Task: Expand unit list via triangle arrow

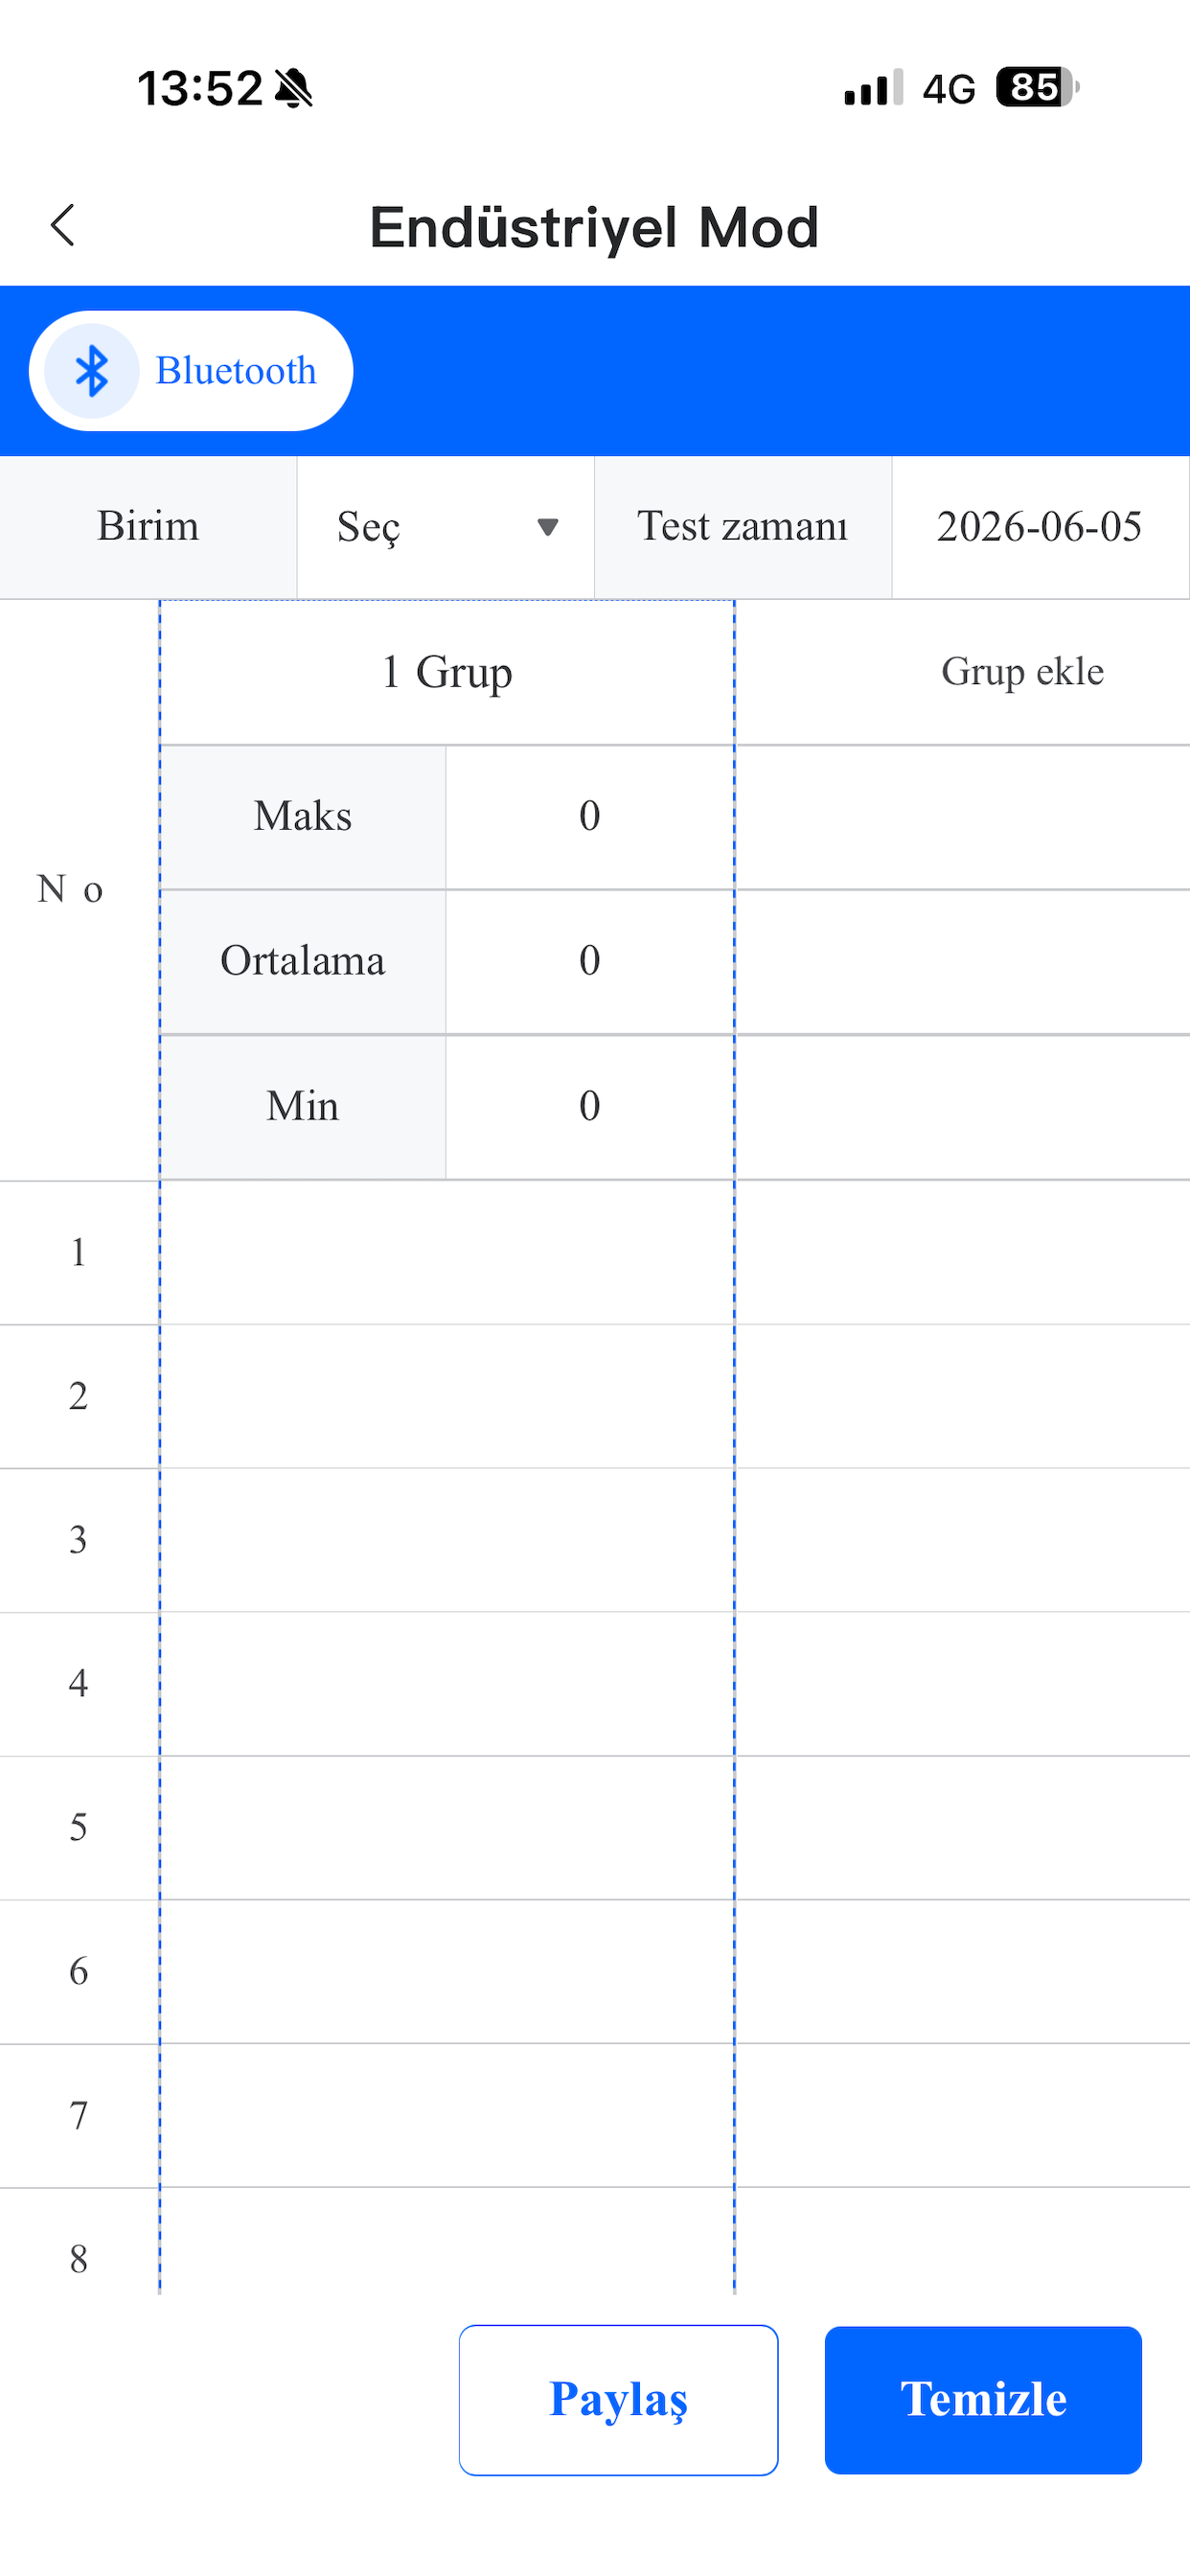Action: pyautogui.click(x=547, y=527)
